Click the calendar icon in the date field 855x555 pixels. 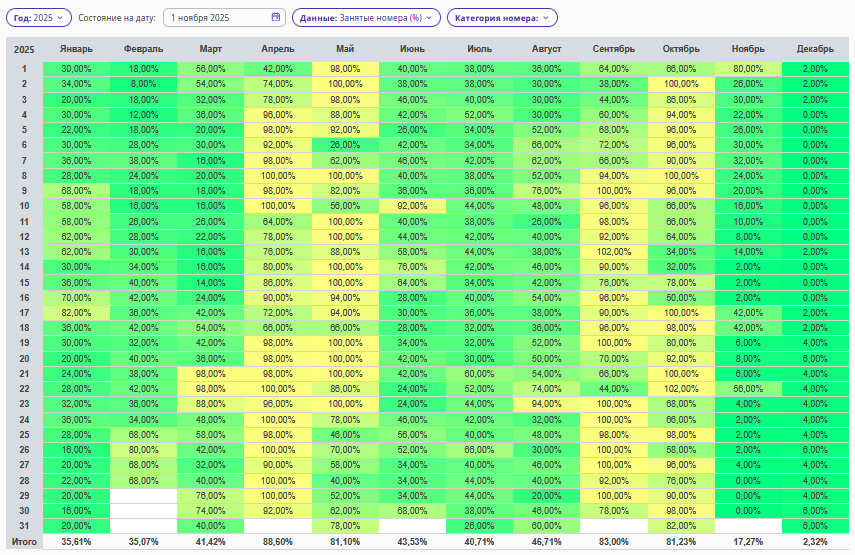(x=276, y=17)
